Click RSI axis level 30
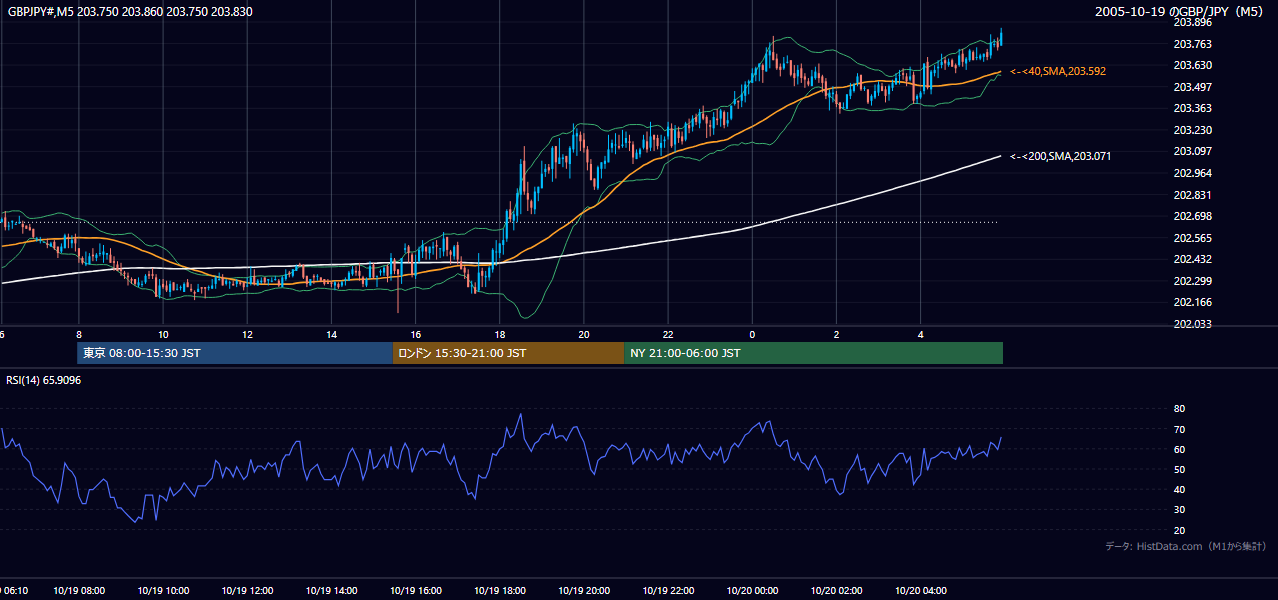1278x600 pixels. tap(1179, 510)
